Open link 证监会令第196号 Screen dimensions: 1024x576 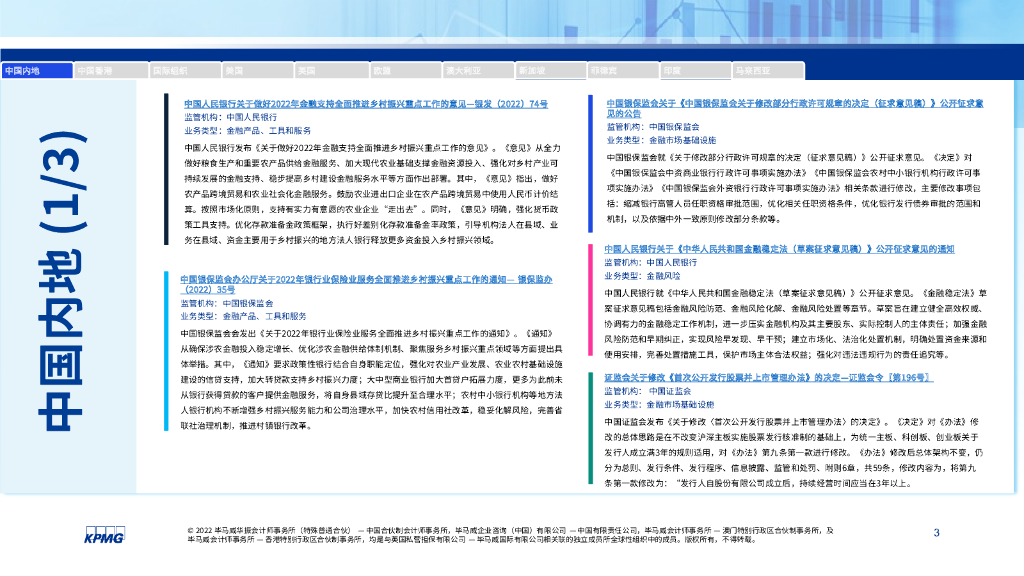[768, 377]
